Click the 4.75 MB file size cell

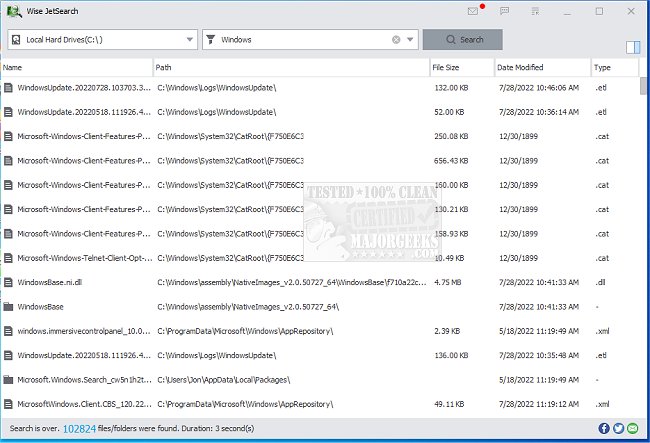[x=448, y=283]
